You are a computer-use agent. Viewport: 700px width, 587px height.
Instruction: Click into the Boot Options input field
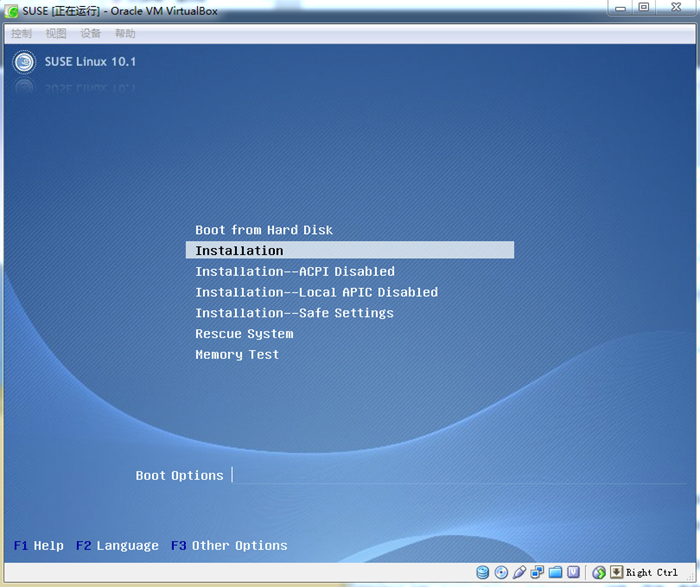(x=459, y=475)
